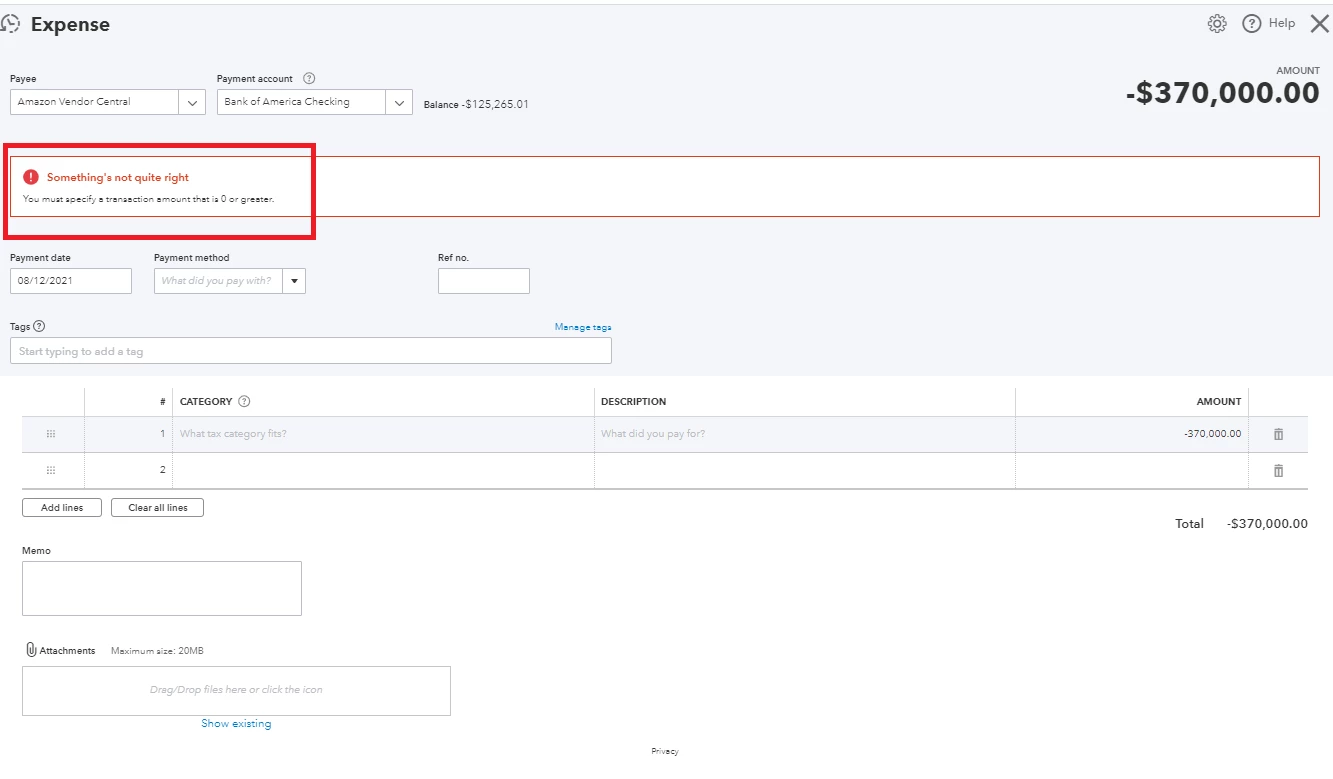Close the Expense form
This screenshot has height=779, width=1333.
pos(1319,24)
